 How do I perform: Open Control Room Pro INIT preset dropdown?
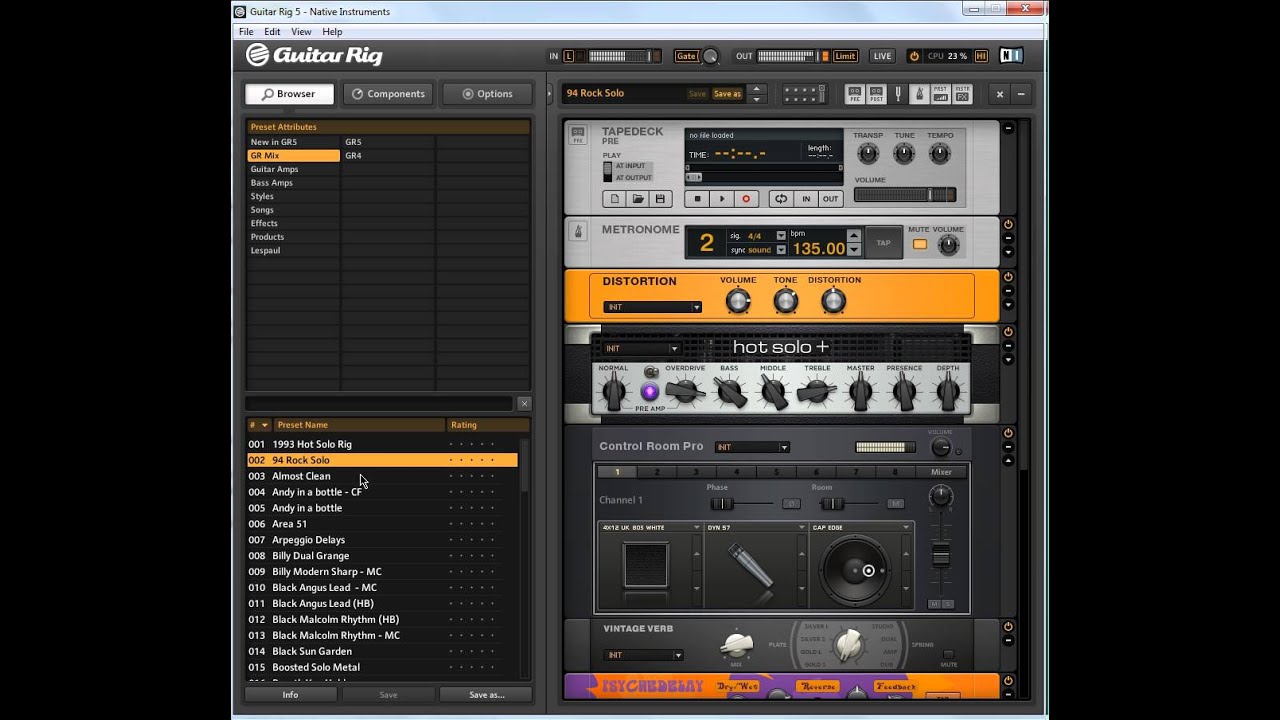[752, 447]
